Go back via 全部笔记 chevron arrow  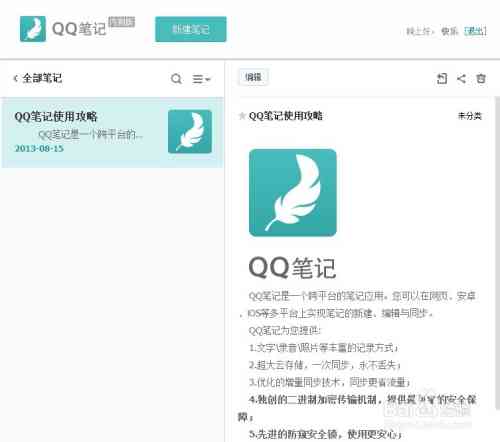coord(15,78)
